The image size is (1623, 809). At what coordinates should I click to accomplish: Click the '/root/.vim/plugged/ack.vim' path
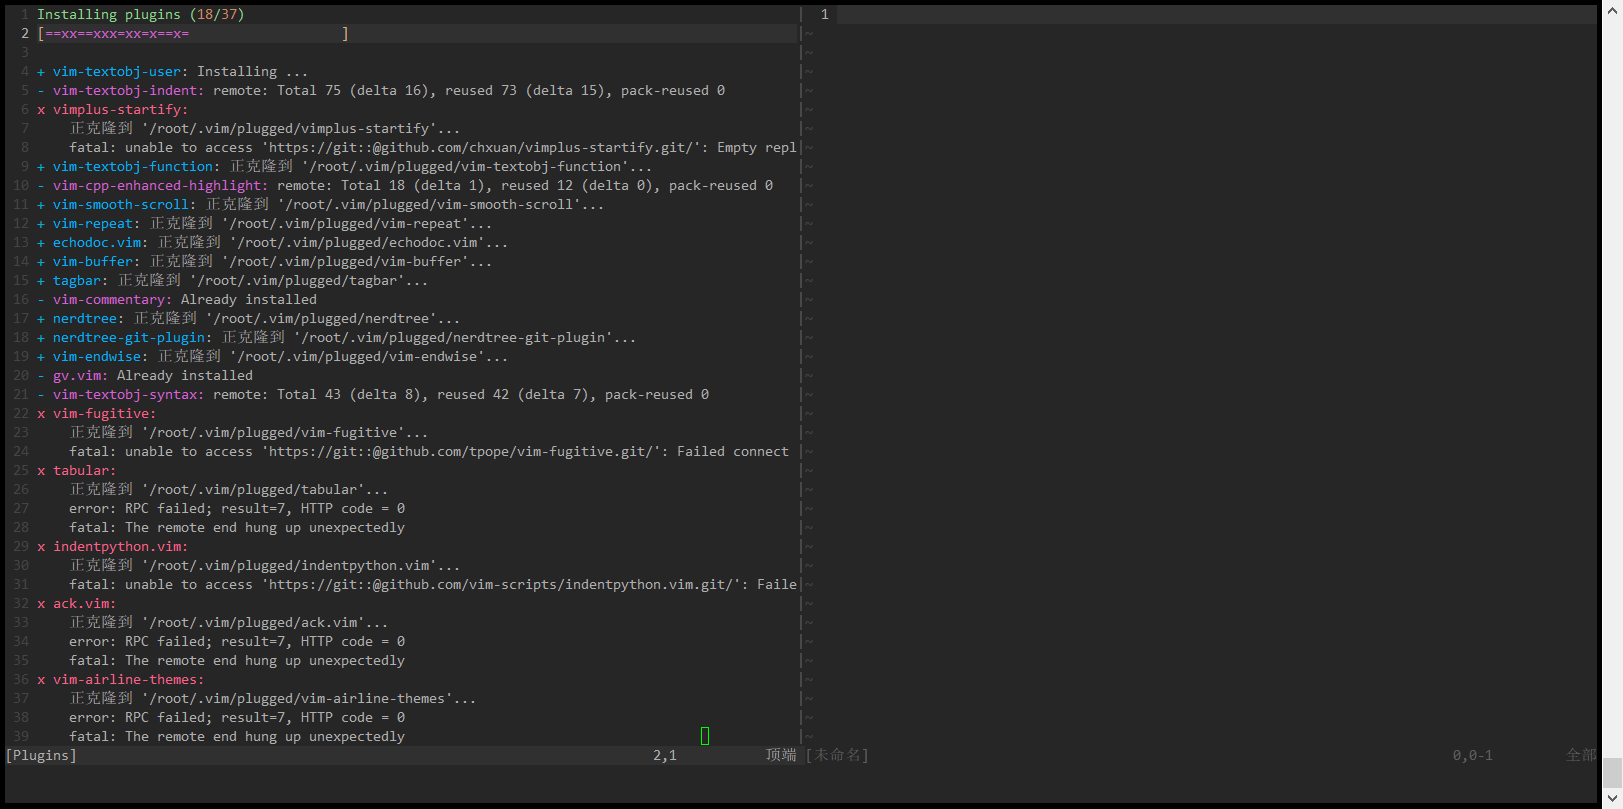point(253,622)
